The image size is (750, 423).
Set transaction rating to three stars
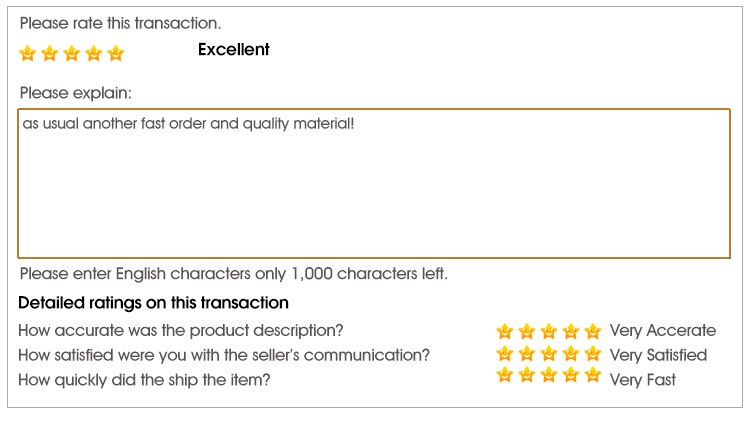coord(72,53)
